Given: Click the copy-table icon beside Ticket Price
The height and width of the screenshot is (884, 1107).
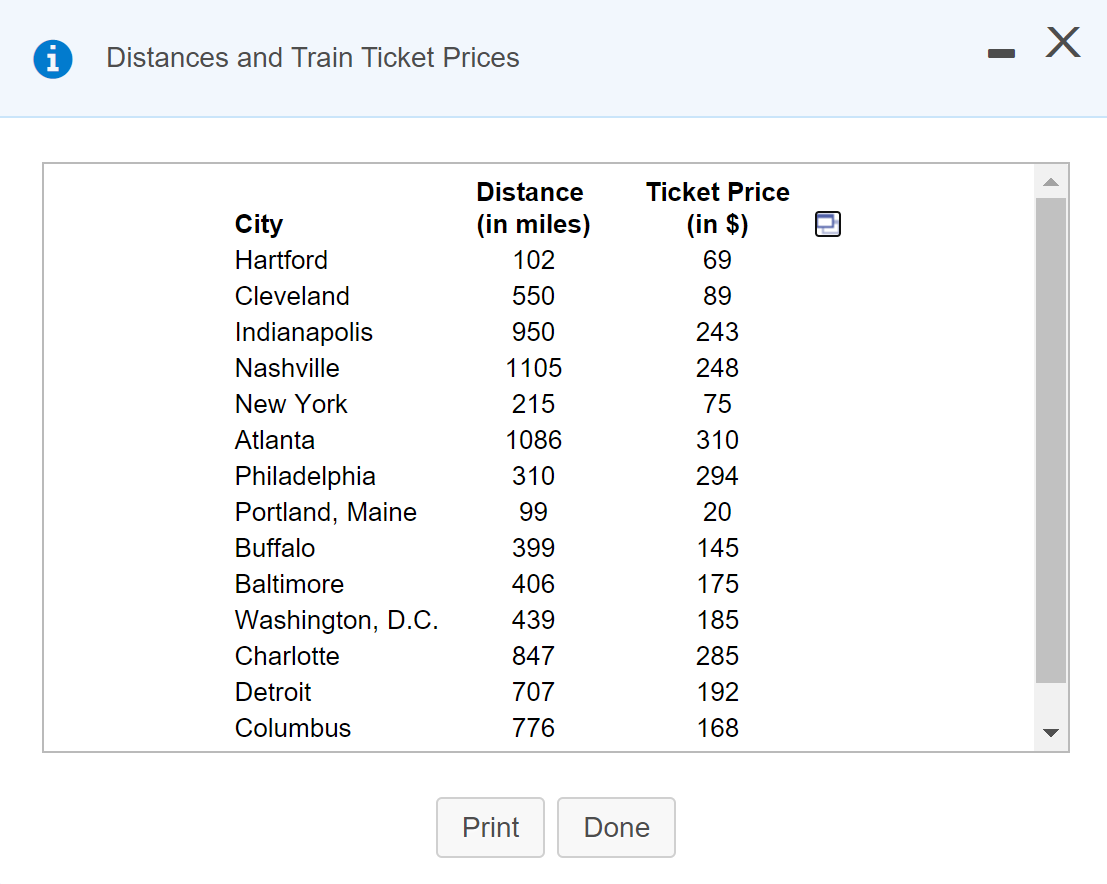Looking at the screenshot, I should point(827,225).
